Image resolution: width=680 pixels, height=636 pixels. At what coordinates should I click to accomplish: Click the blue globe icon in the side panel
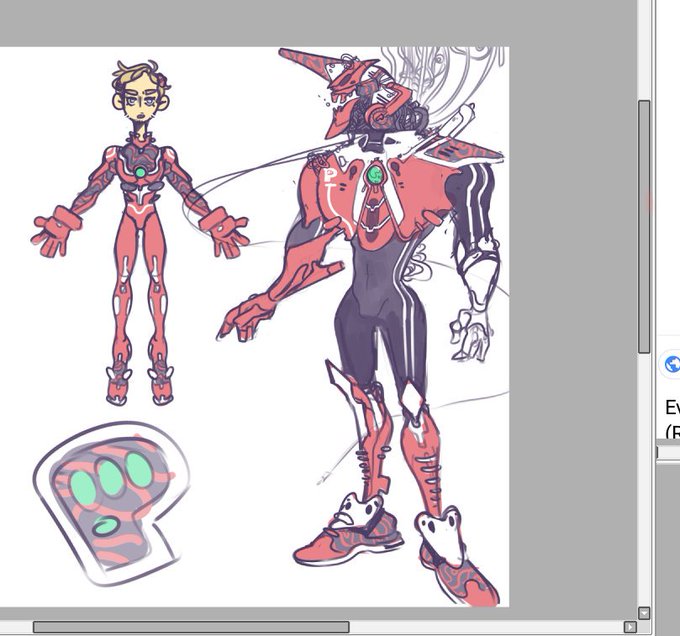[672, 364]
